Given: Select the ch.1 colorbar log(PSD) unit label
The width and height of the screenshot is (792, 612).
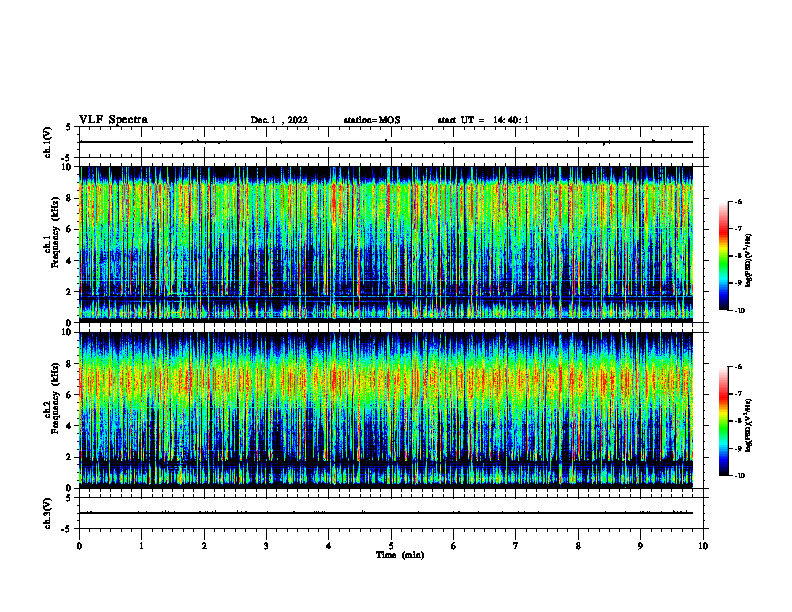Looking at the screenshot, I should tap(749, 261).
